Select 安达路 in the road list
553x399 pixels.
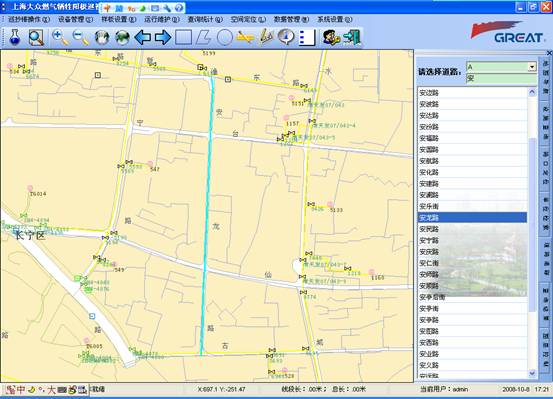click(473, 115)
